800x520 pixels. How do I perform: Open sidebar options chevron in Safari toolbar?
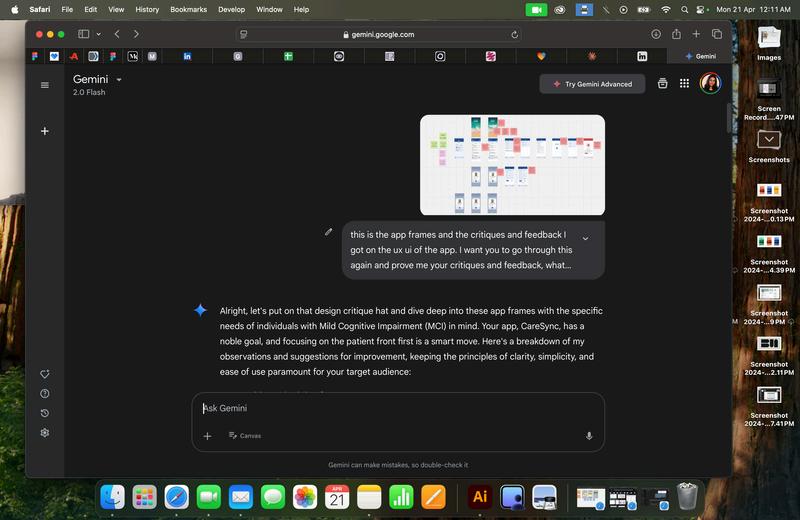pos(98,34)
